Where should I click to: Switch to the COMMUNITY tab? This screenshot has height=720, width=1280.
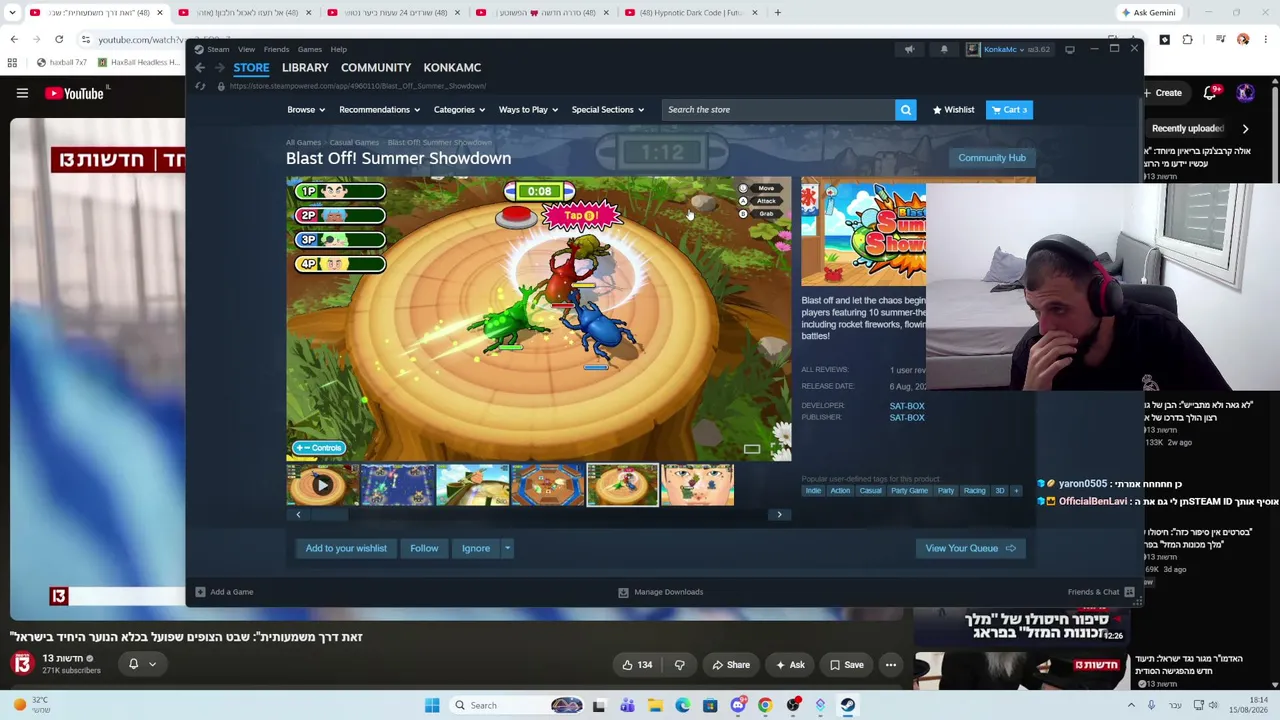tap(376, 68)
